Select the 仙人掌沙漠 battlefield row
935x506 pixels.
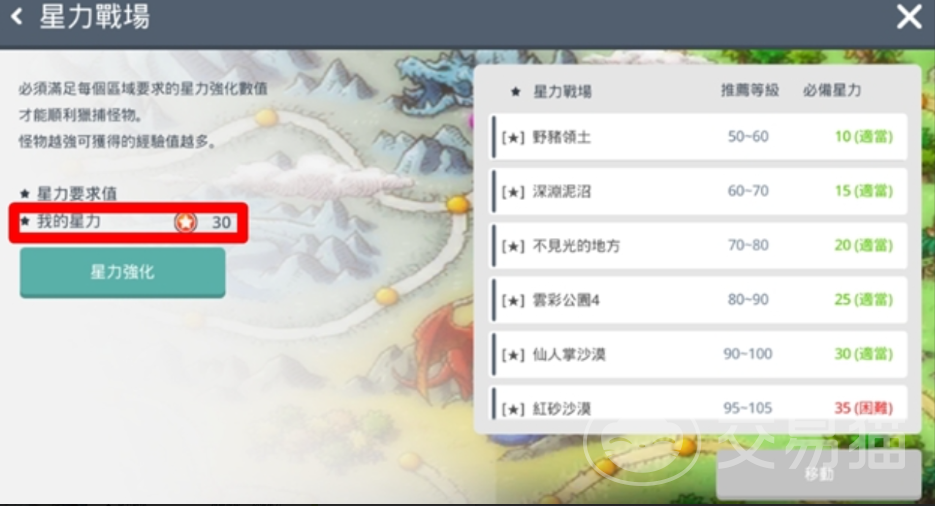698,355
